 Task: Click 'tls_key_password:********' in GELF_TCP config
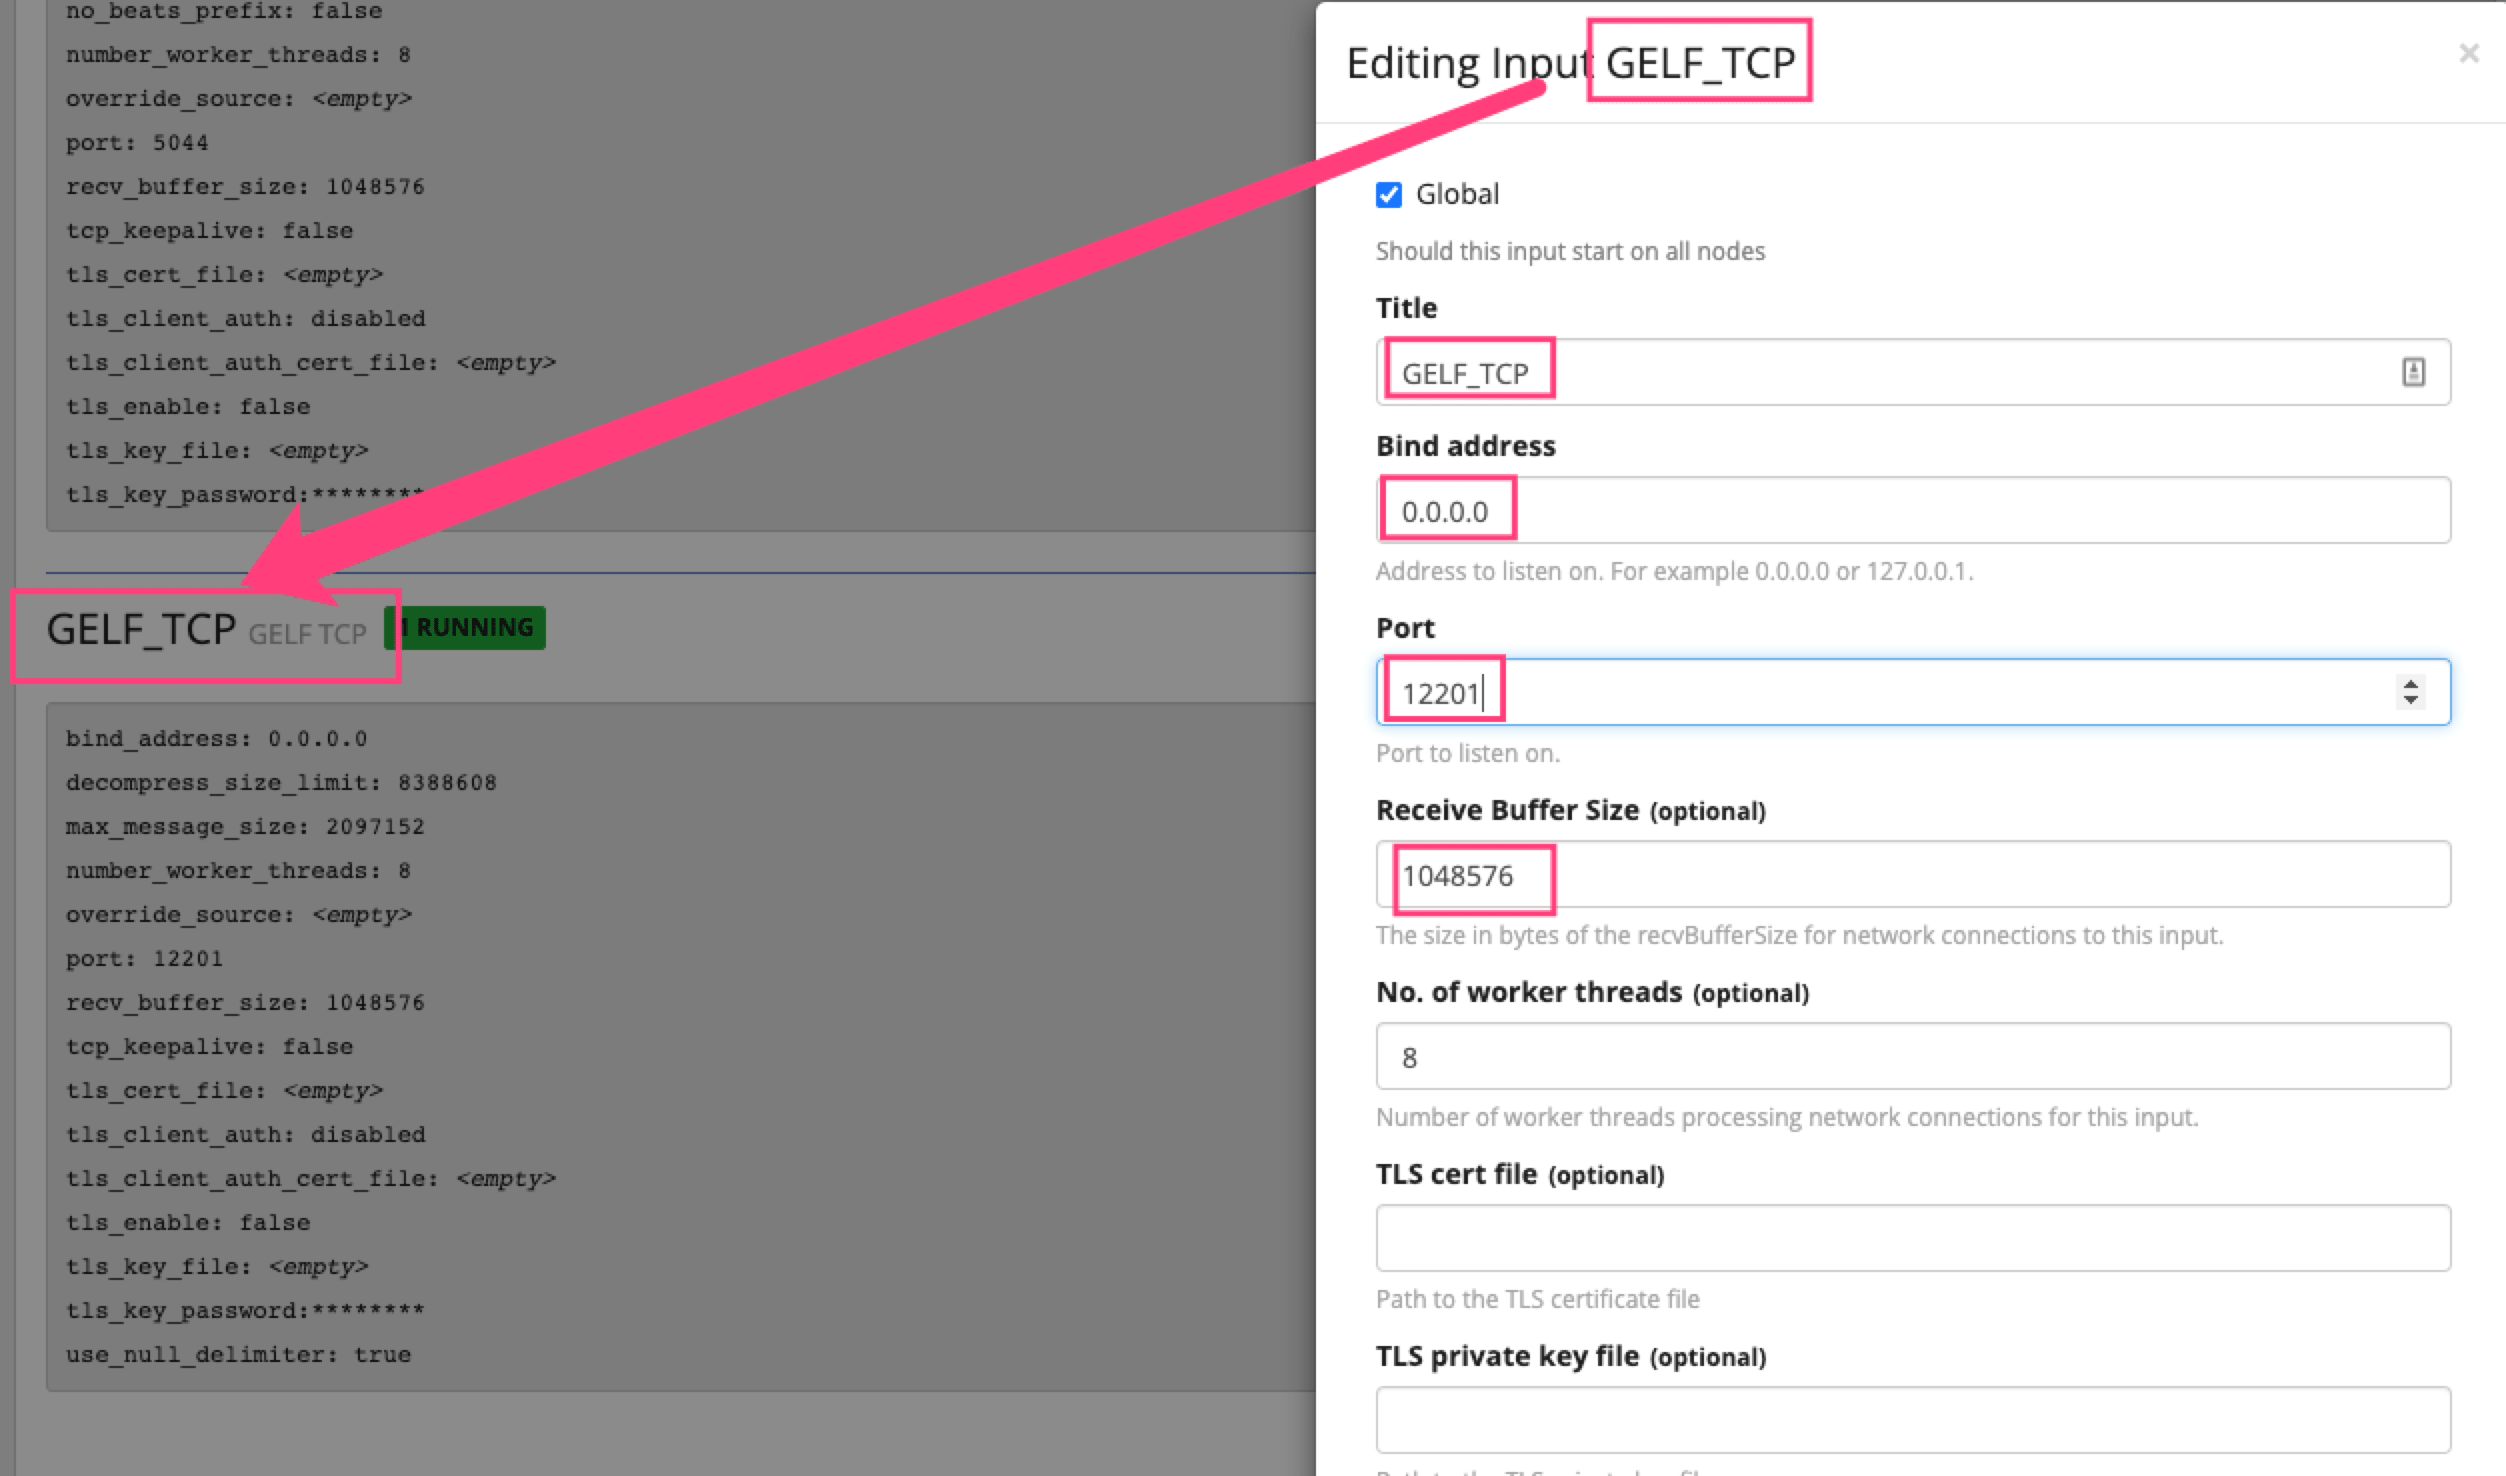pos(245,1310)
